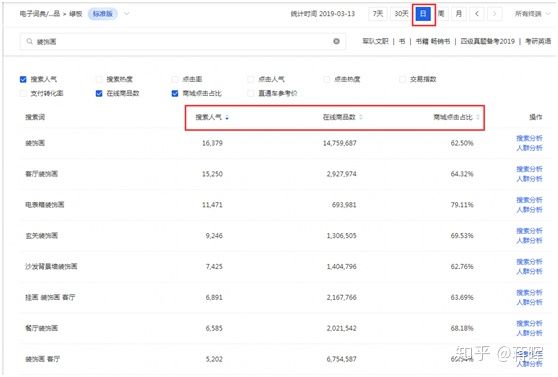Open 人群分析 for the 9,246 row
Image resolution: width=558 pixels, height=377 pixels.
coord(529,240)
